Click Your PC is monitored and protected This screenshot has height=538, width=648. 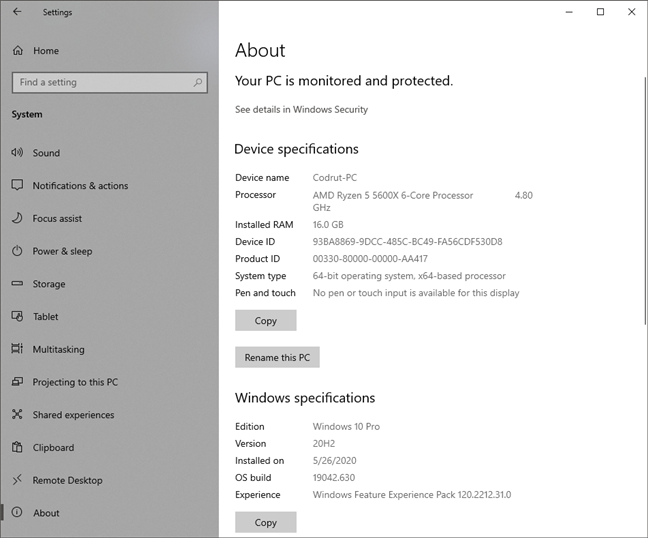pyautogui.click(x=344, y=81)
